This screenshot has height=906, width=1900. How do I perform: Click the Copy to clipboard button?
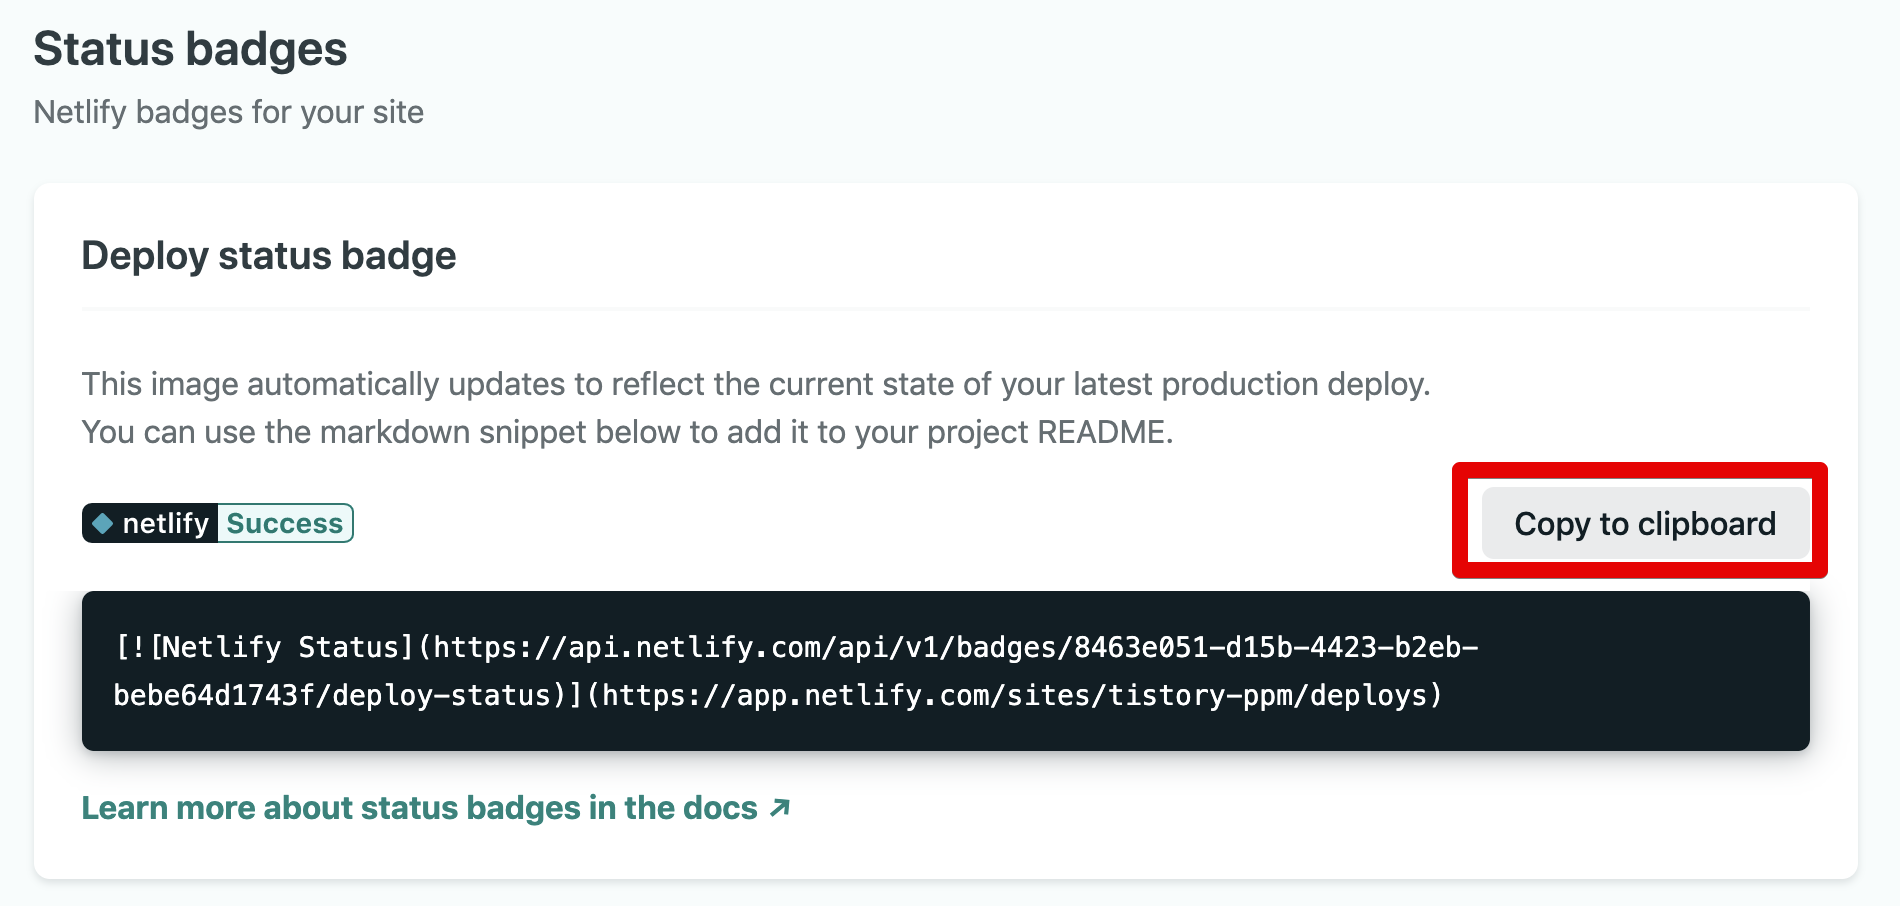pos(1645,523)
